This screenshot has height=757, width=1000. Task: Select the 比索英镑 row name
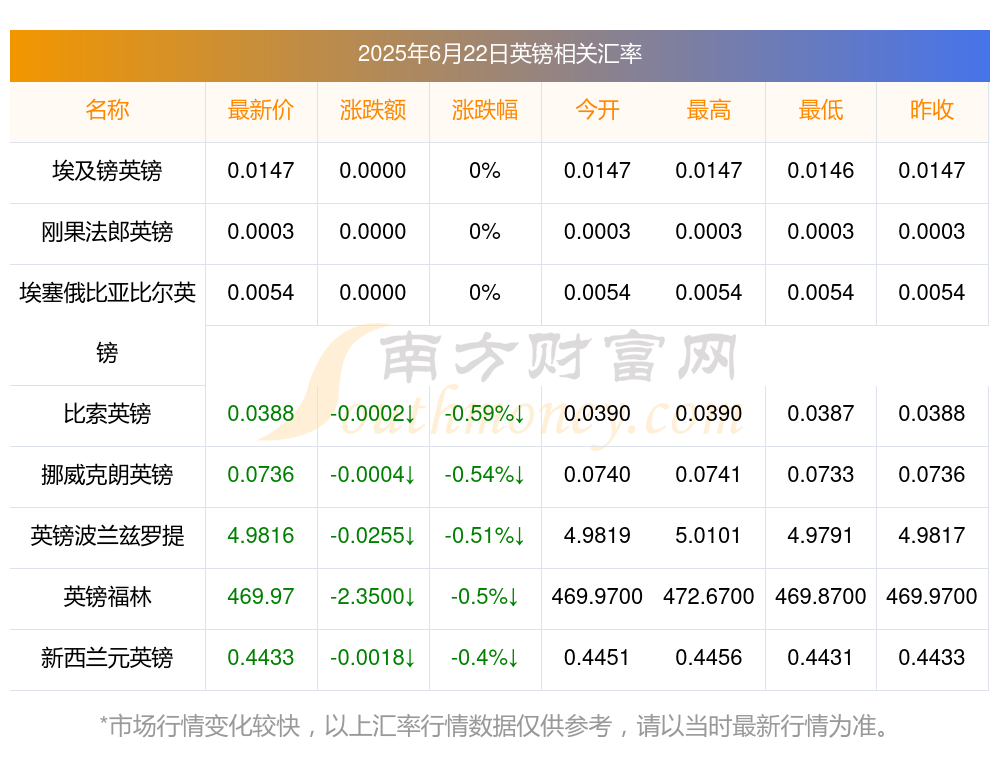[x=107, y=414]
